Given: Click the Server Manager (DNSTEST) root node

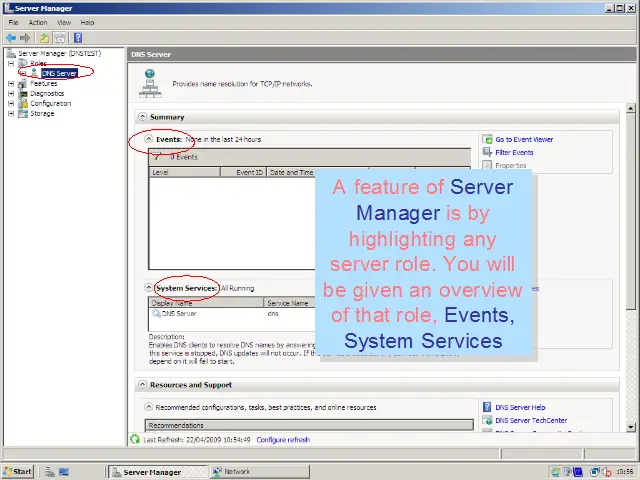Looking at the screenshot, I should pos(59,53).
